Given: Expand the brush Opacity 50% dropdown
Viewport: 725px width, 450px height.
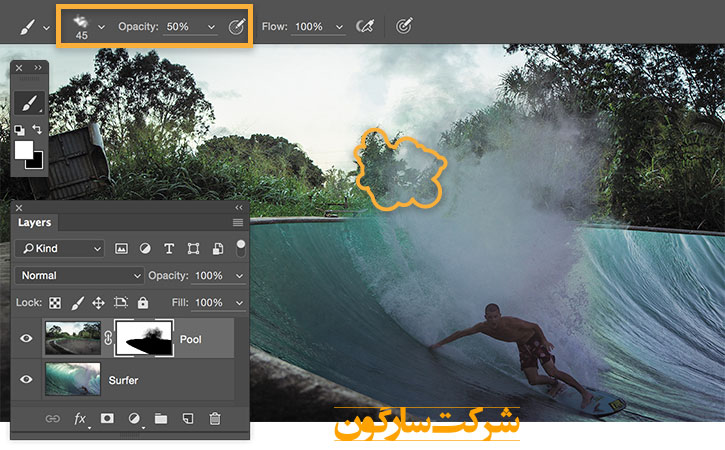Looking at the screenshot, I should click(x=210, y=26).
